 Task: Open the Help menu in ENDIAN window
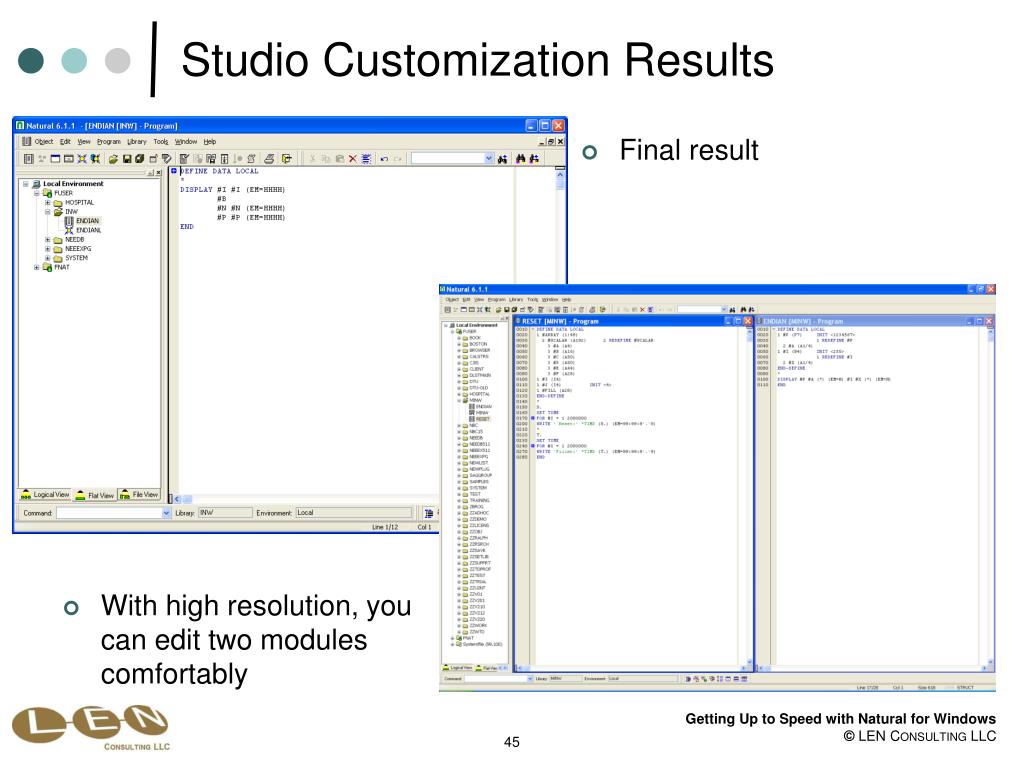click(210, 142)
